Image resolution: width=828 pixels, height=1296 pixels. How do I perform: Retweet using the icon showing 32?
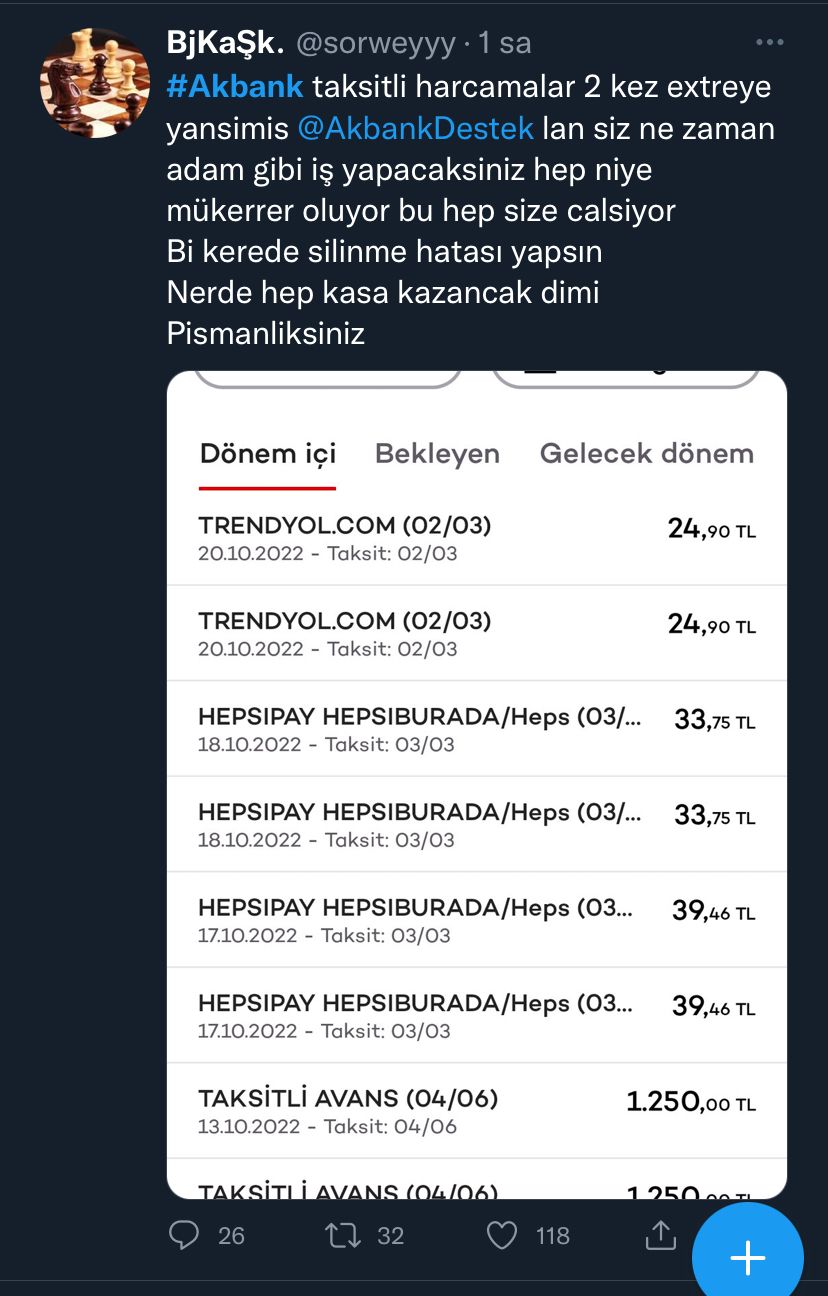[344, 1236]
